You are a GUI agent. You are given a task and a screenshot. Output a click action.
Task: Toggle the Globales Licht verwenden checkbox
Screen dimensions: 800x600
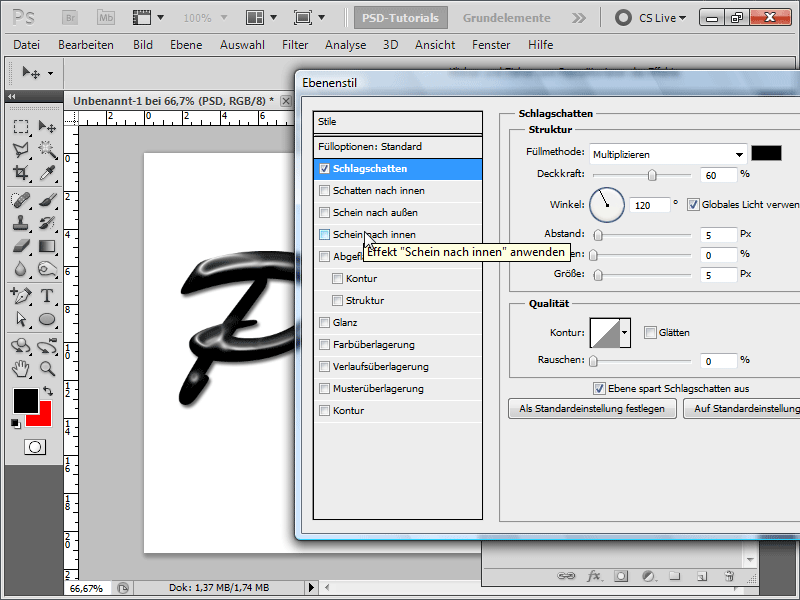pos(693,205)
